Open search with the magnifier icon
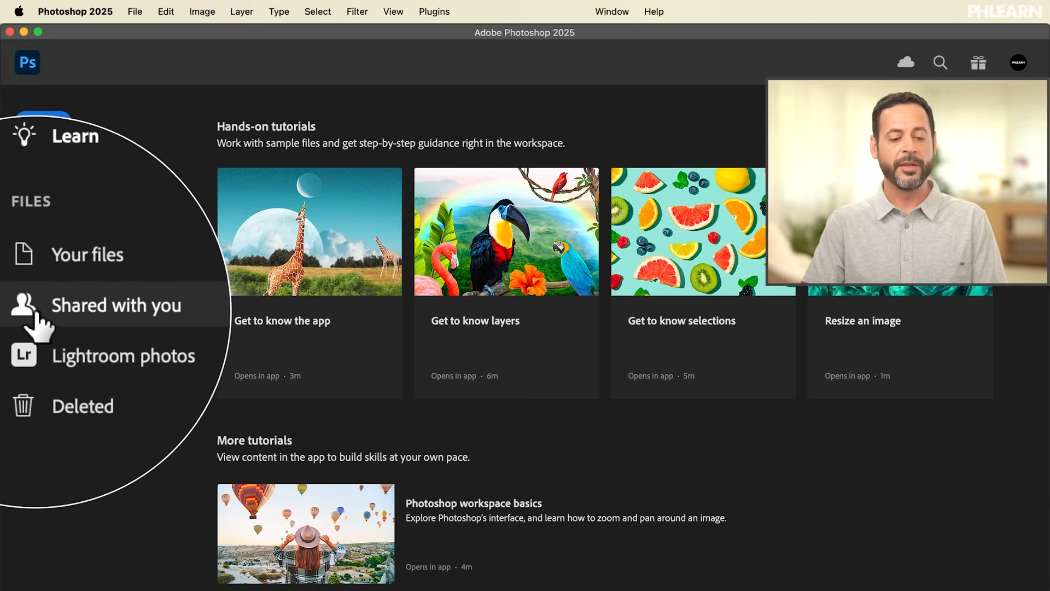 940,62
